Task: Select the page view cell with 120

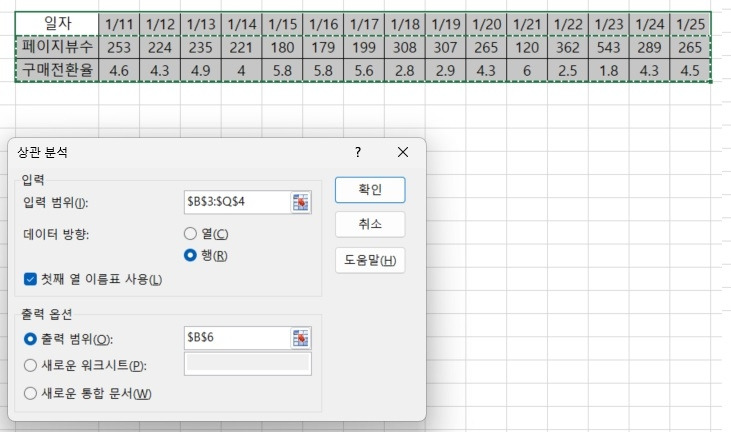Action: pyautogui.click(x=527, y=47)
